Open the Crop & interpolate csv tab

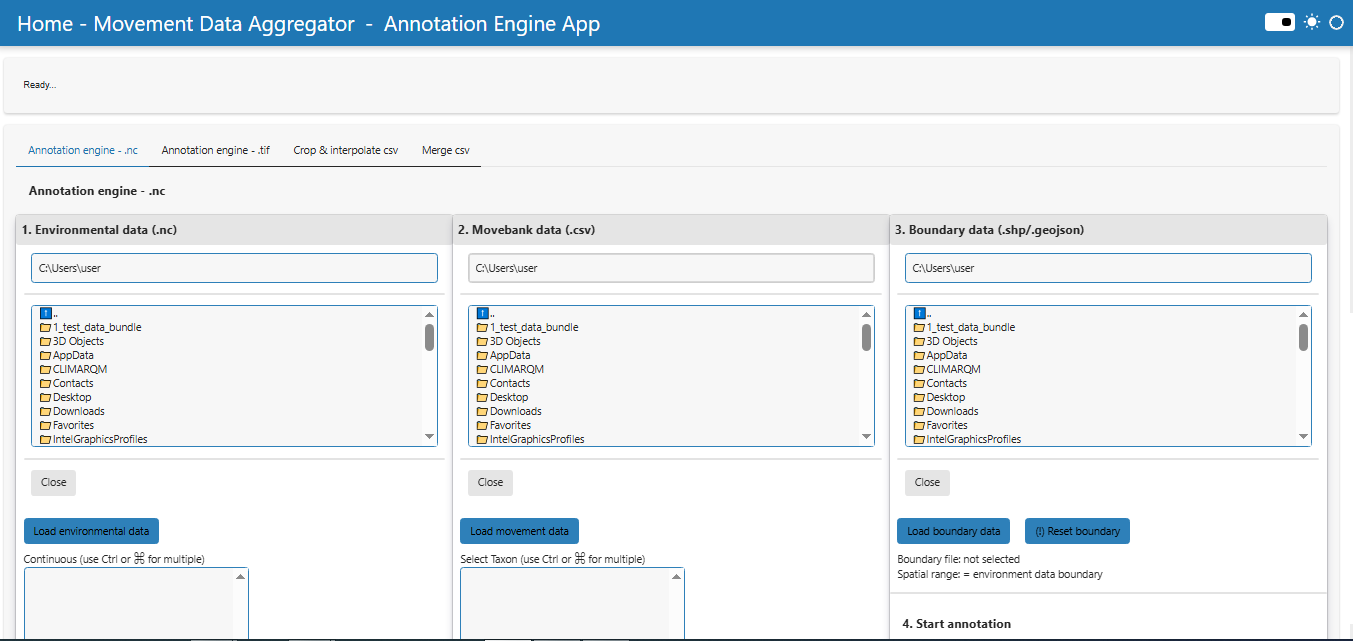coord(346,150)
